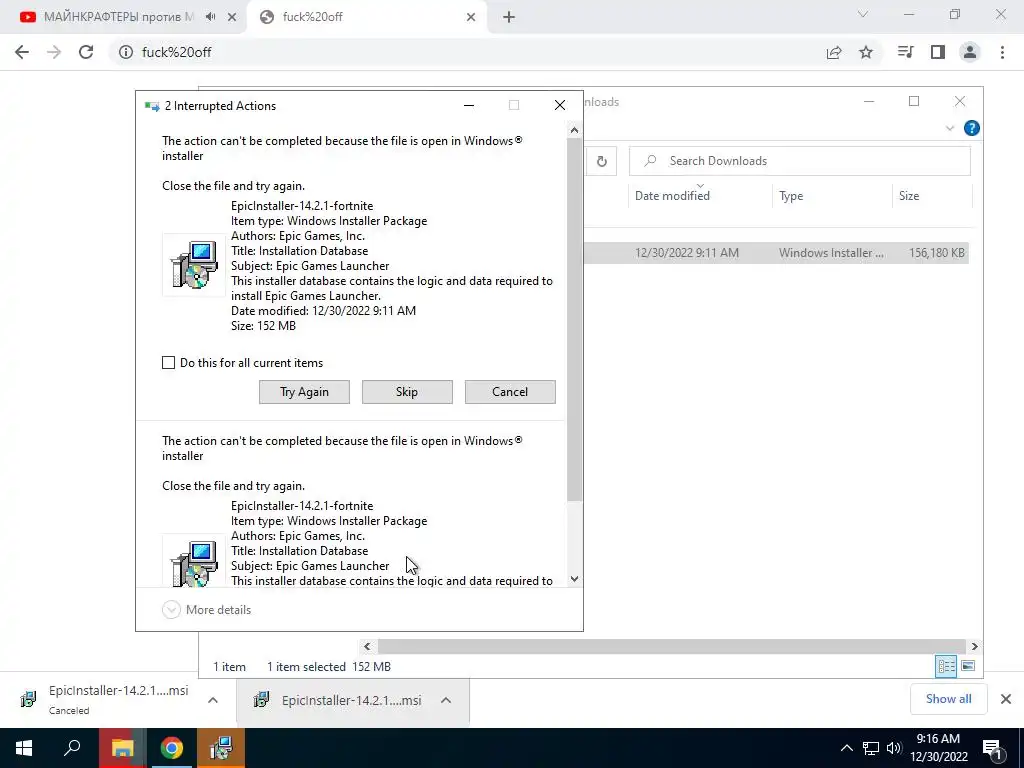This screenshot has height=768, width=1024.
Task: Minimize the Interrupted Actions dialog
Action: [x=468, y=105]
